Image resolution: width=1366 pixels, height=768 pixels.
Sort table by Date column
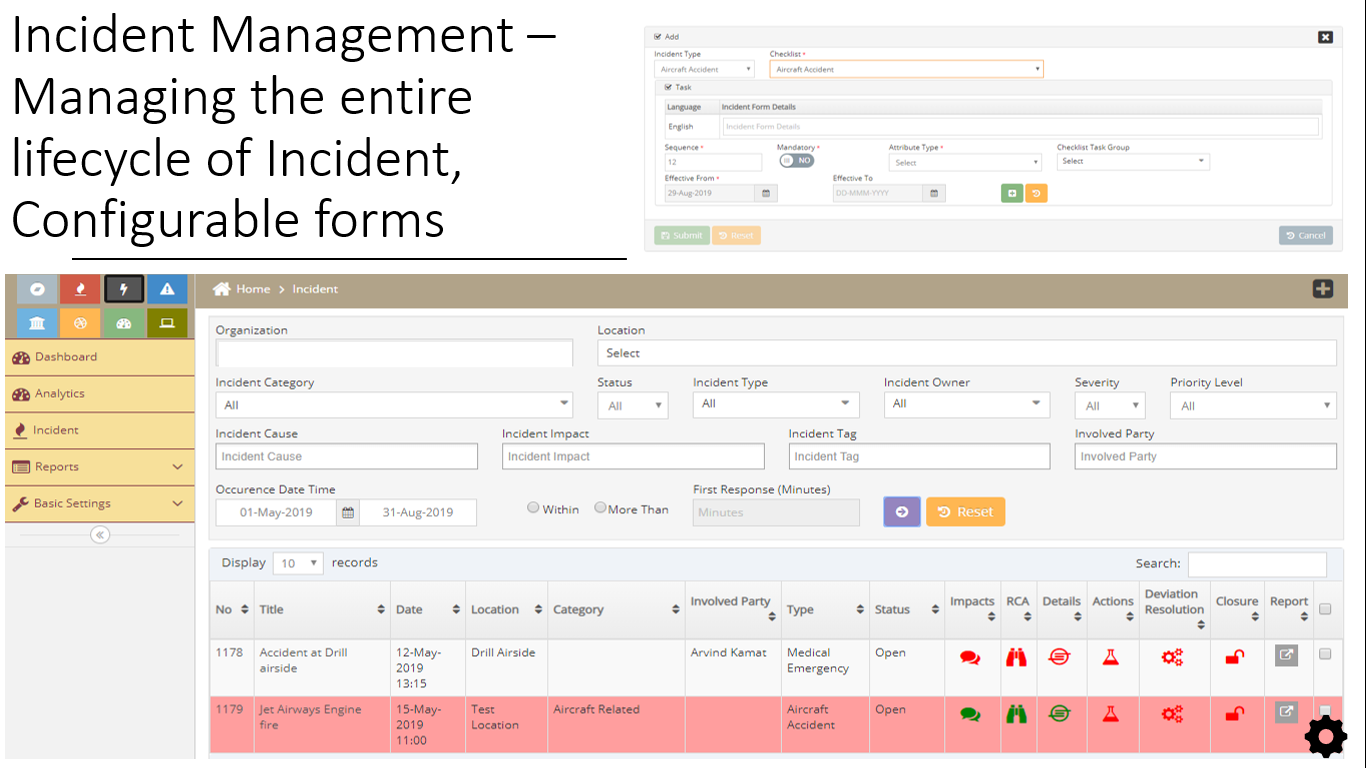click(428, 609)
